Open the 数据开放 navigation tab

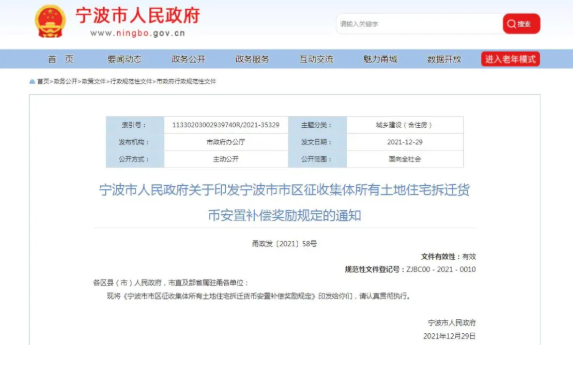[x=444, y=59]
